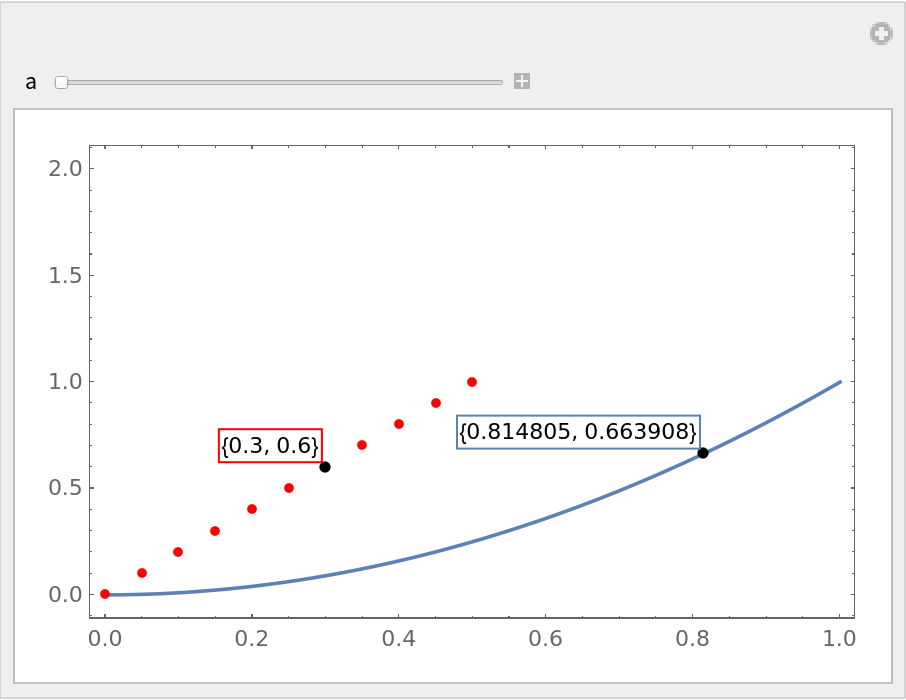The width and height of the screenshot is (906, 700).
Task: Click the red dot at x = 0.35
Action: [x=362, y=445]
